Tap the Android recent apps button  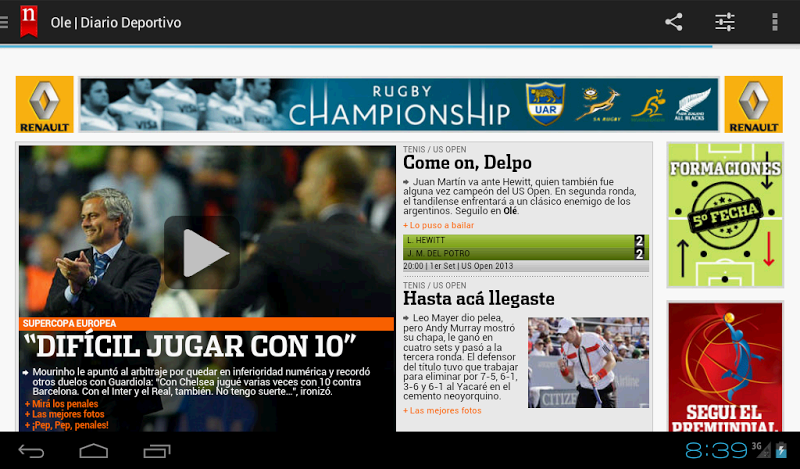coord(157,451)
